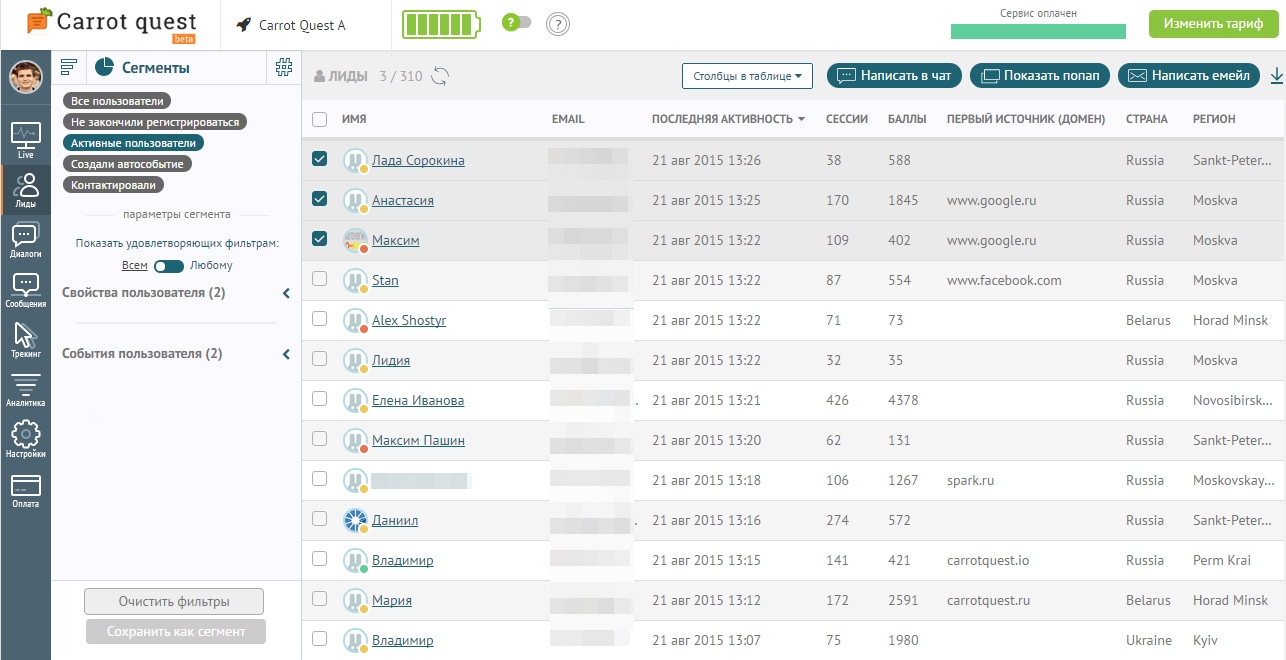Select the Все пользователи segment
The image size is (1286, 660).
point(117,101)
